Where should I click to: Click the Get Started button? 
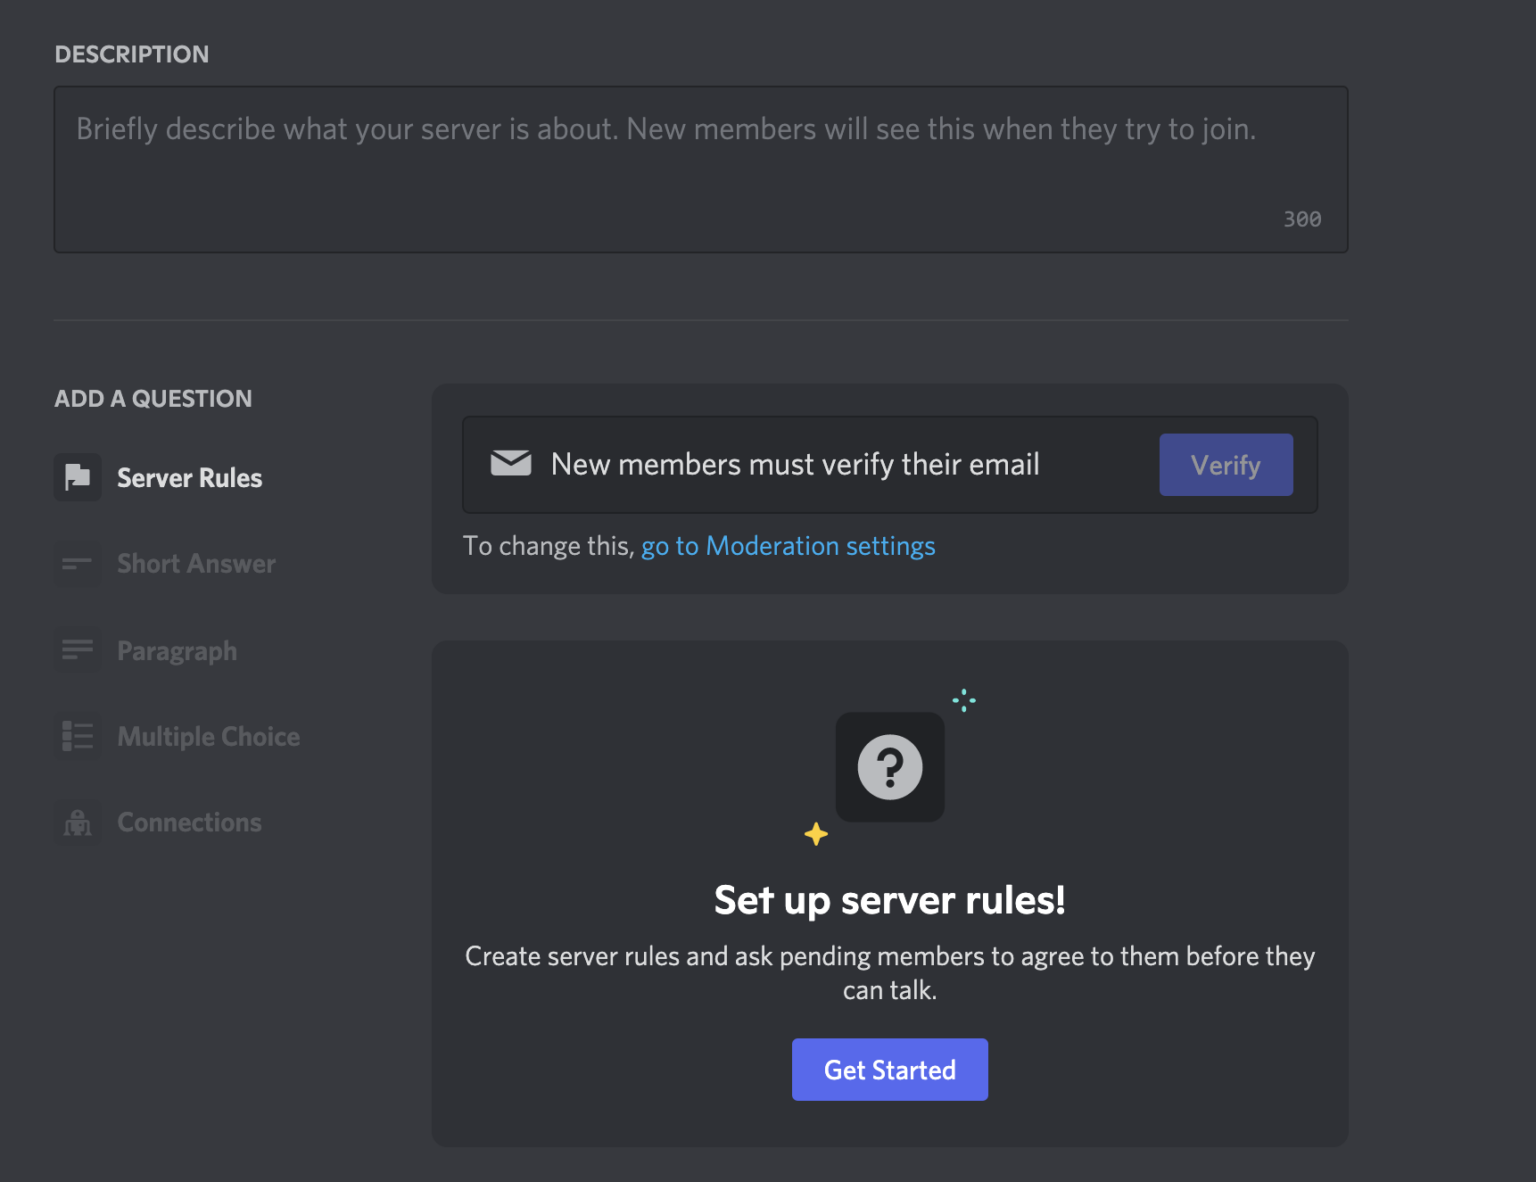point(889,1069)
